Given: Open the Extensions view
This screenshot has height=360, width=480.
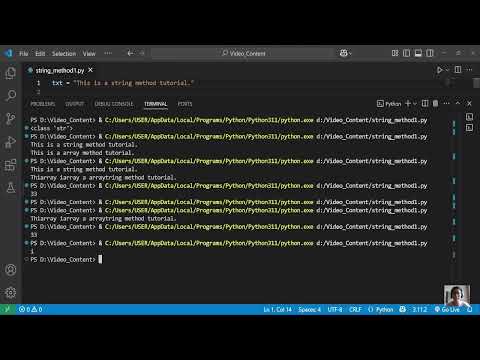Looking at the screenshot, I should tap(11, 165).
